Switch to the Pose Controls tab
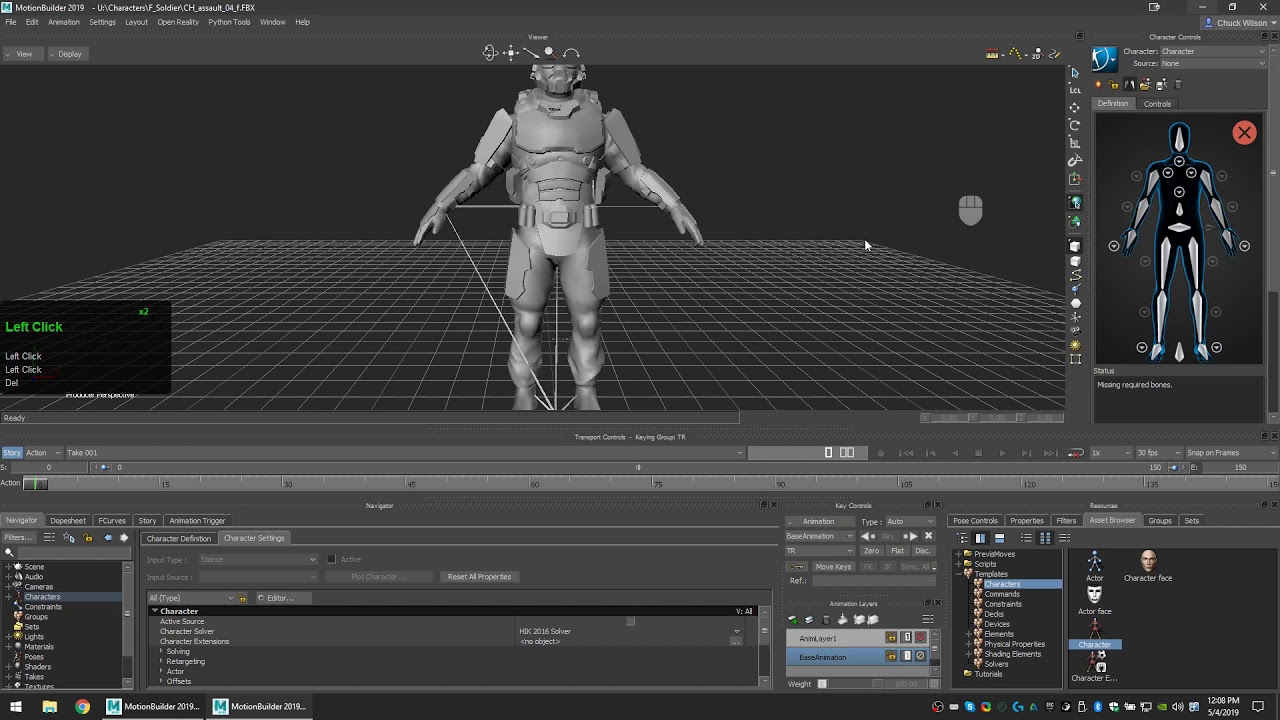This screenshot has height=720, width=1280. click(x=975, y=521)
